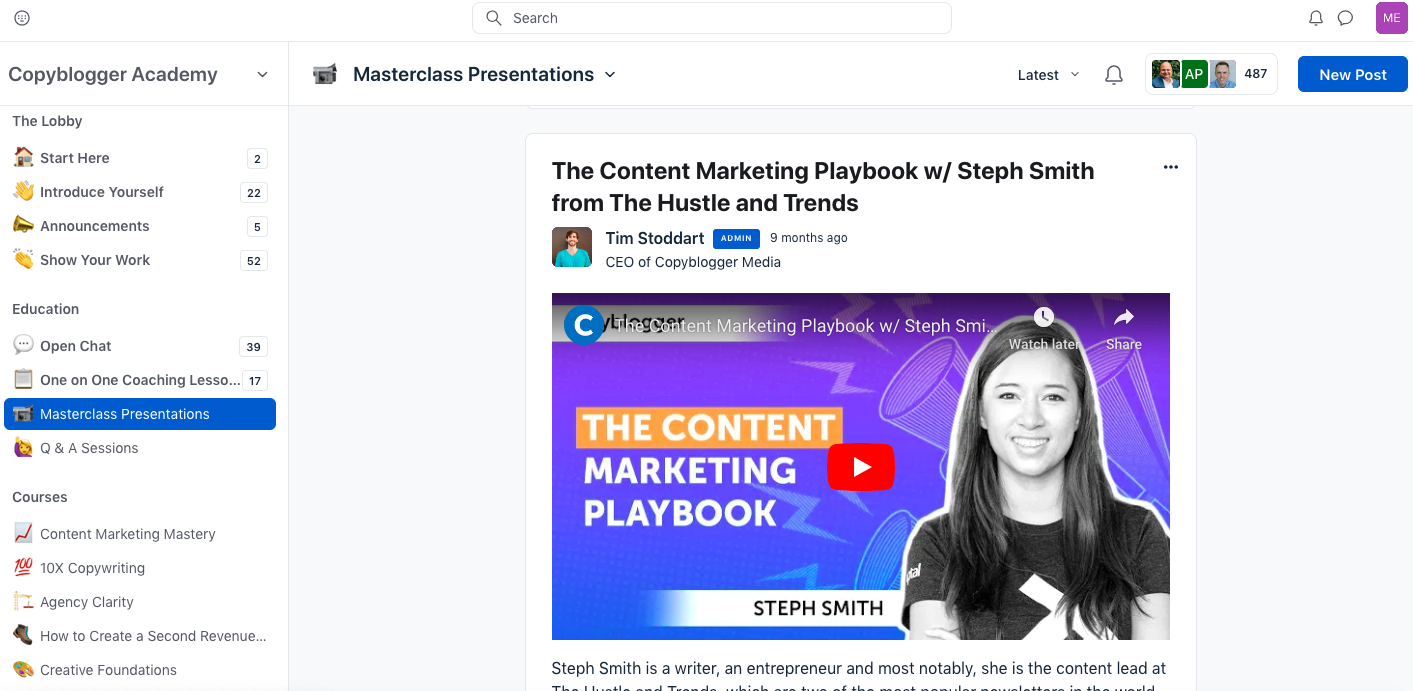This screenshot has width=1413, height=691.
Task: Click the camera icon beside Masterclass Presentations title
Action: (325, 74)
